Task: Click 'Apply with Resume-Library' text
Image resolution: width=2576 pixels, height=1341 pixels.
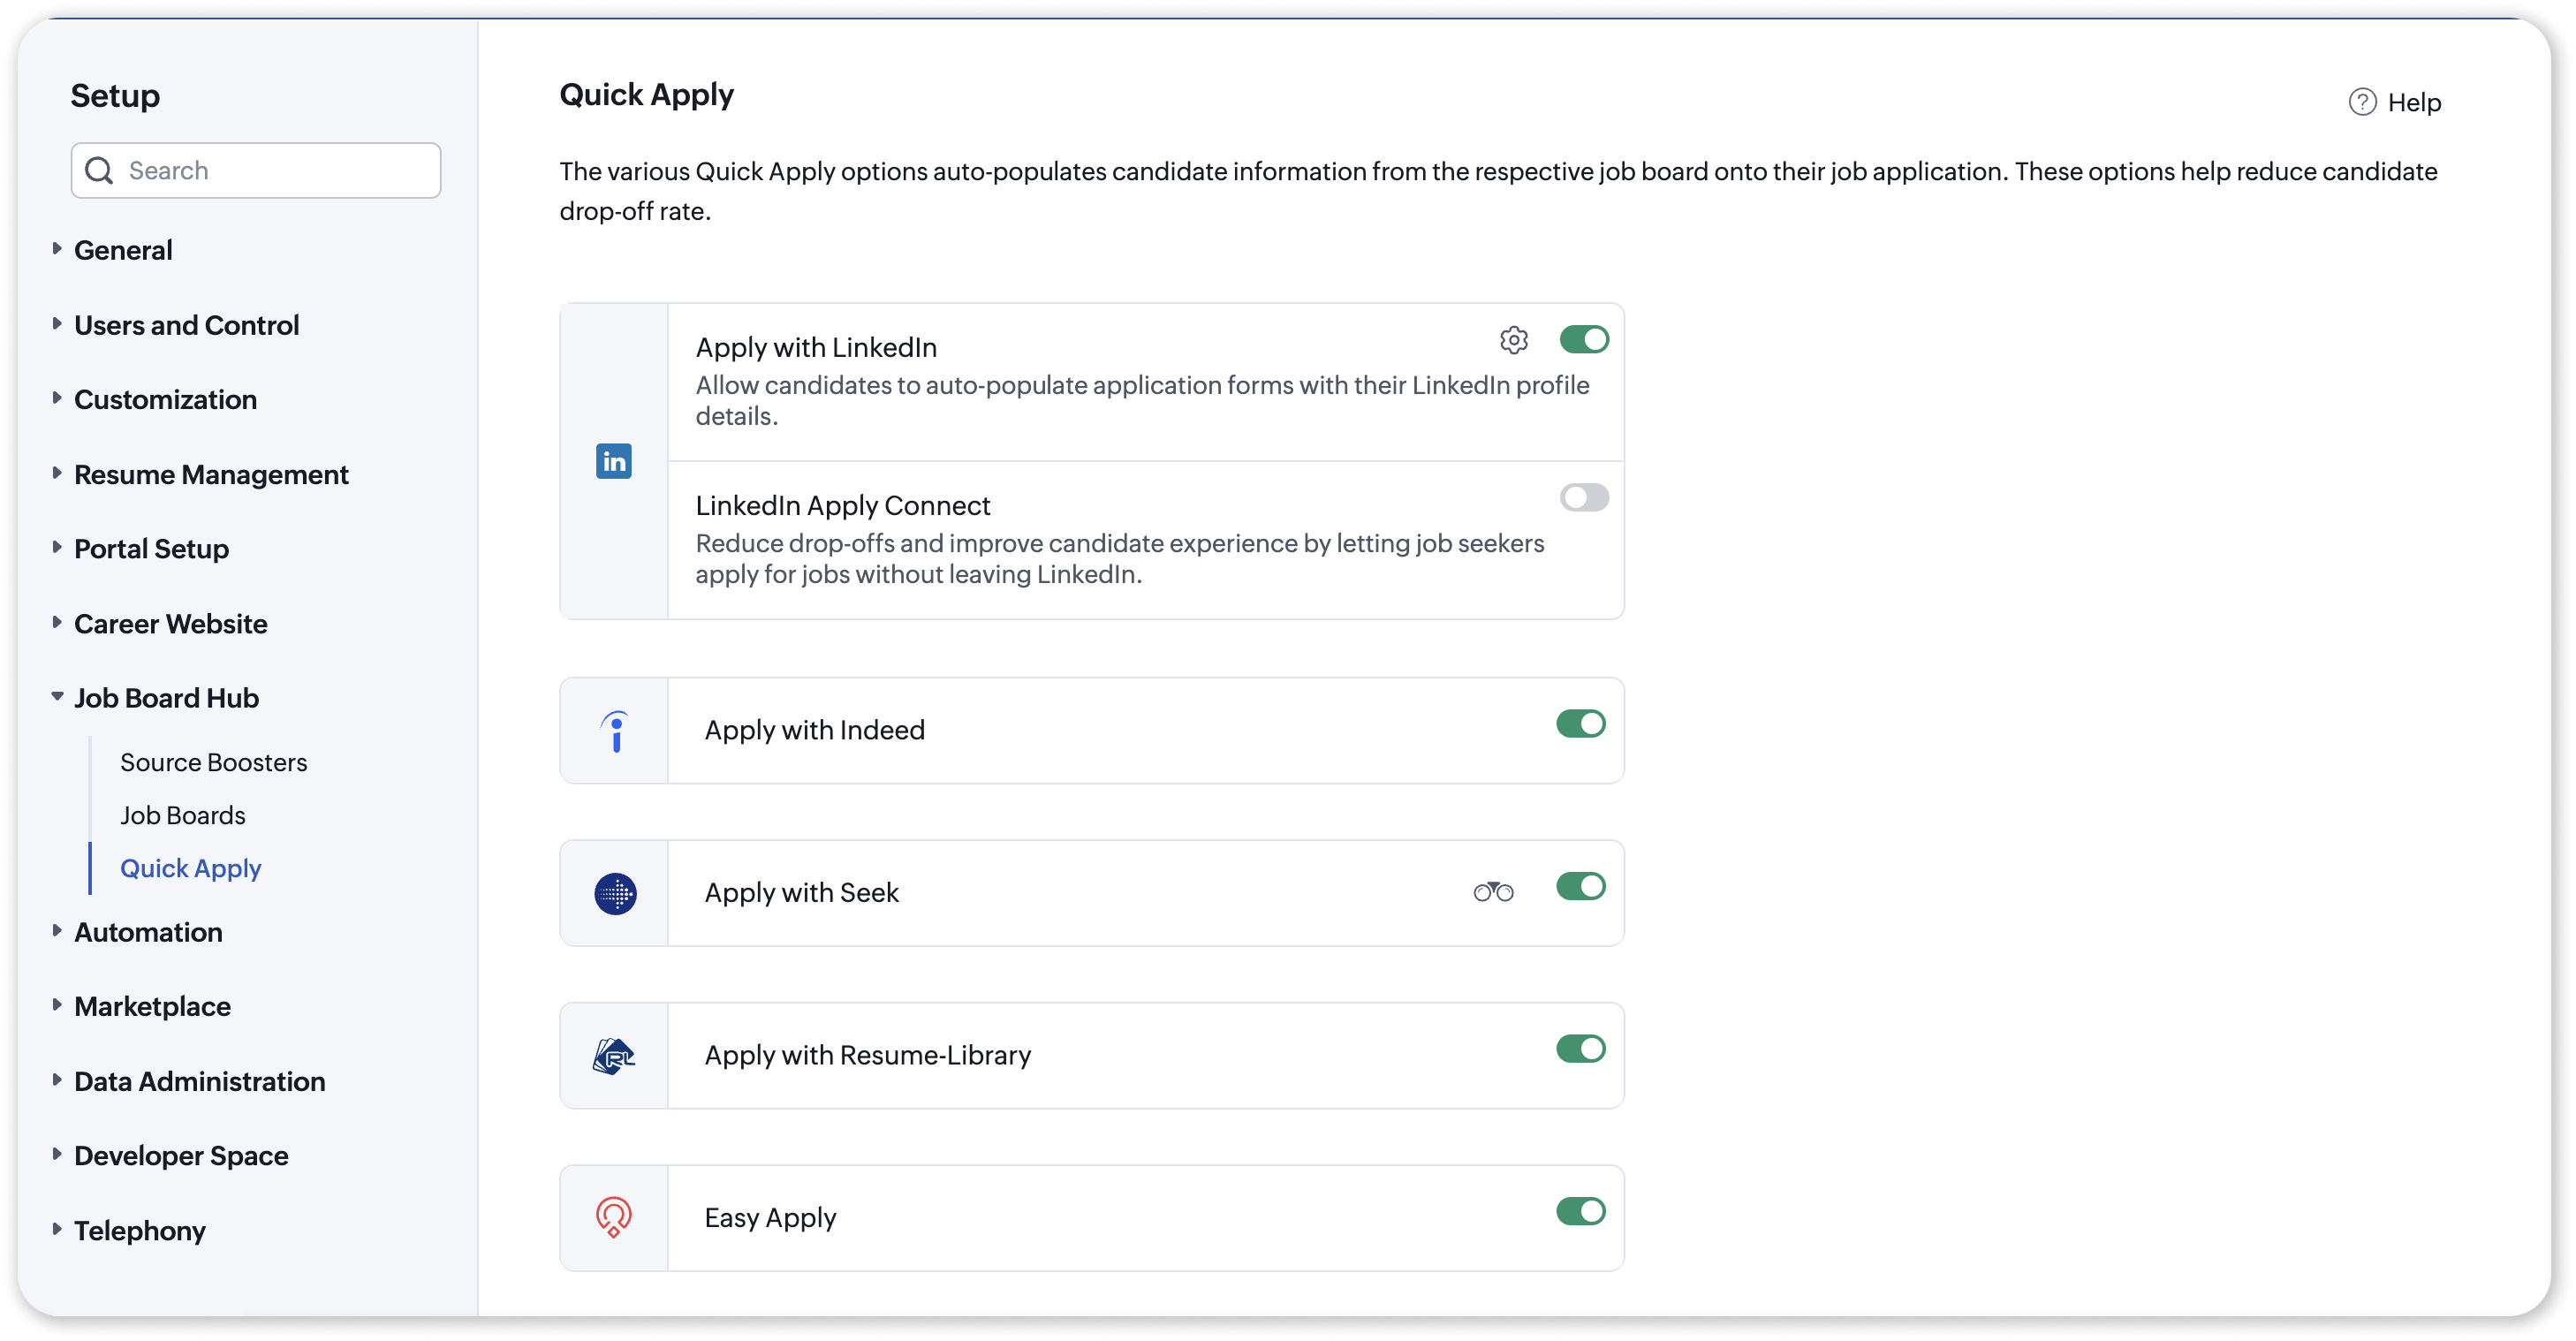Action: pyautogui.click(x=867, y=1055)
